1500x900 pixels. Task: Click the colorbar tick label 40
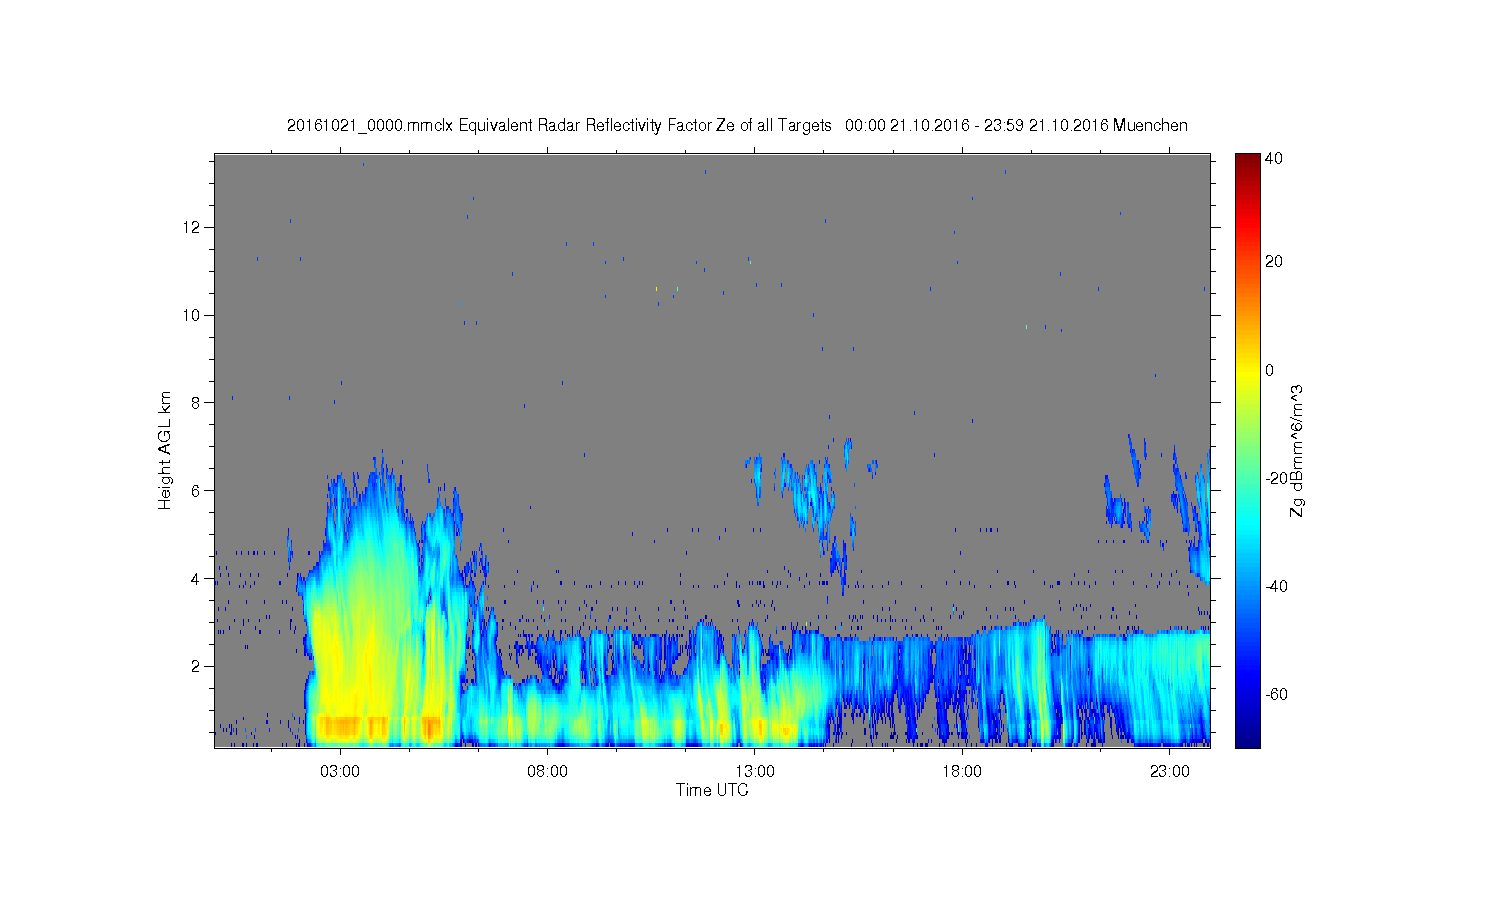[1274, 158]
